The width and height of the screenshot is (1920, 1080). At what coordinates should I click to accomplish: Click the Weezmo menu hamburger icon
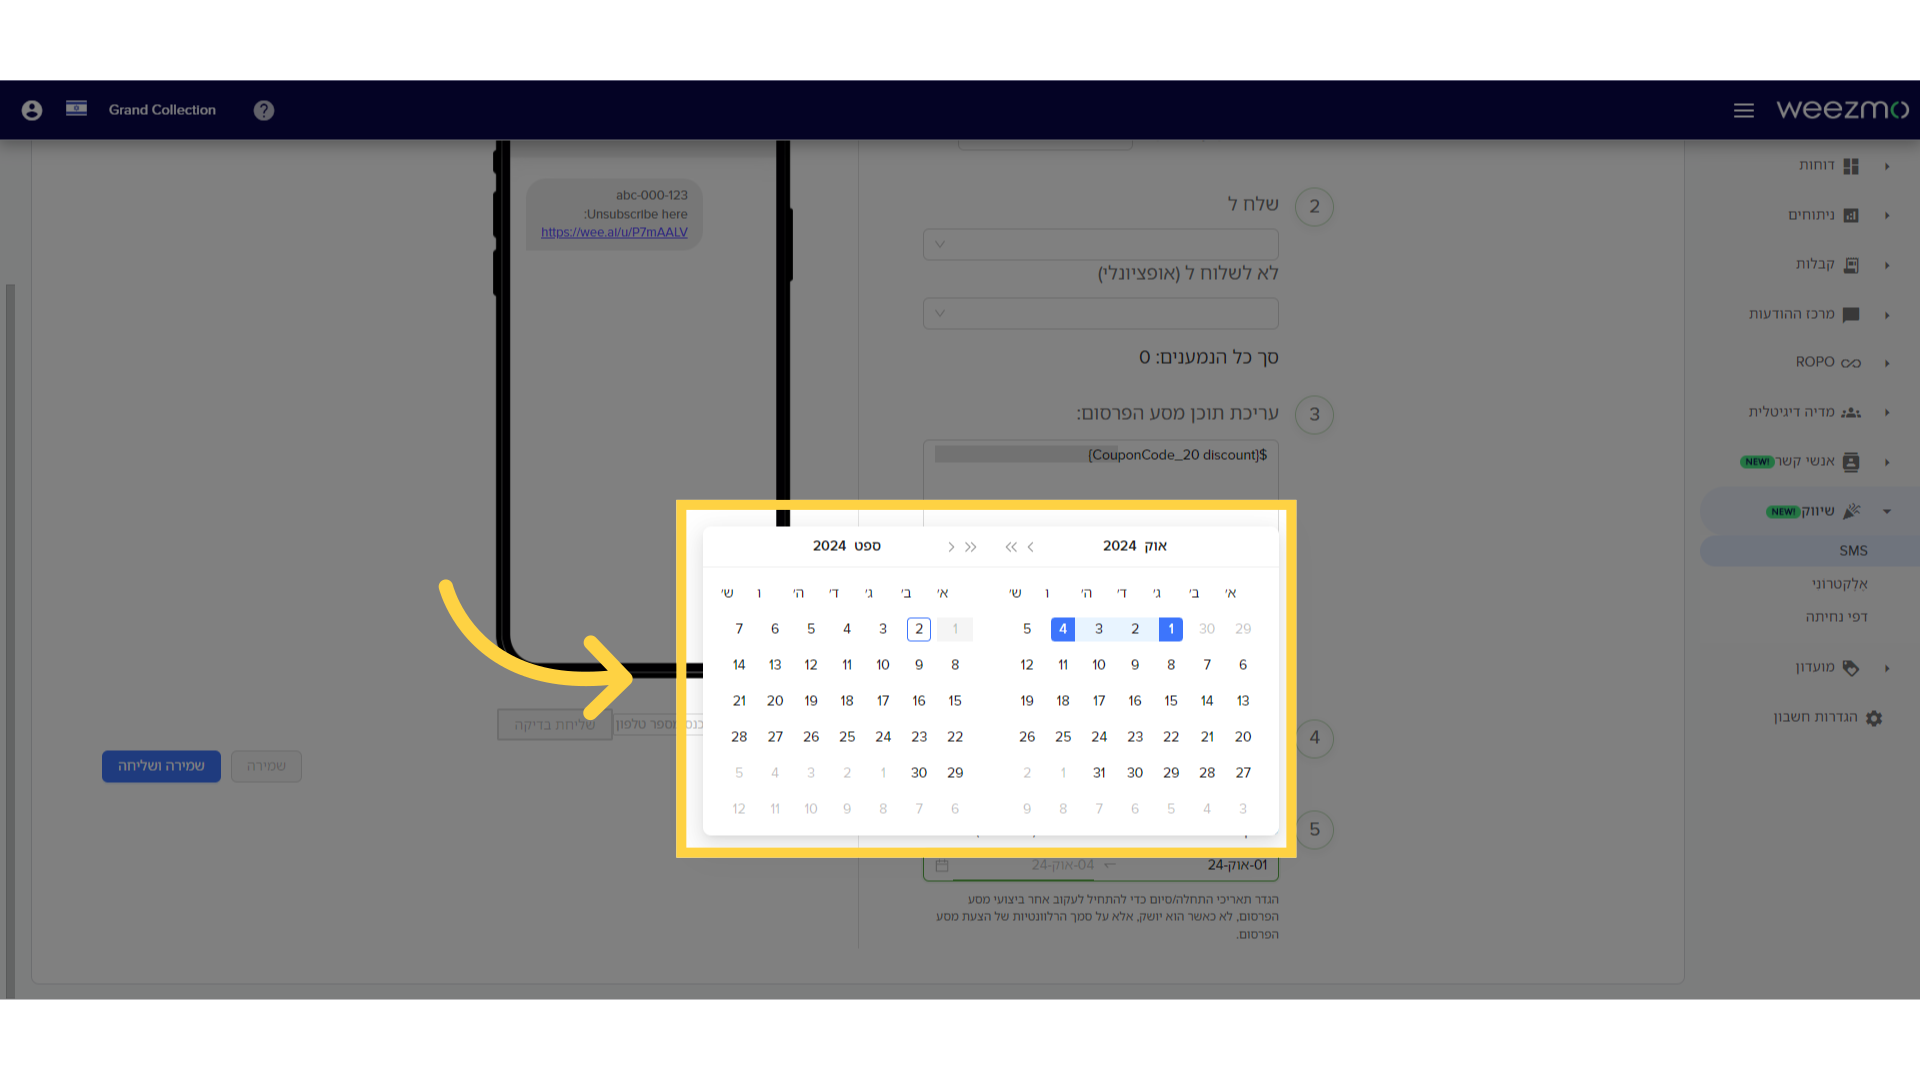tap(1743, 109)
